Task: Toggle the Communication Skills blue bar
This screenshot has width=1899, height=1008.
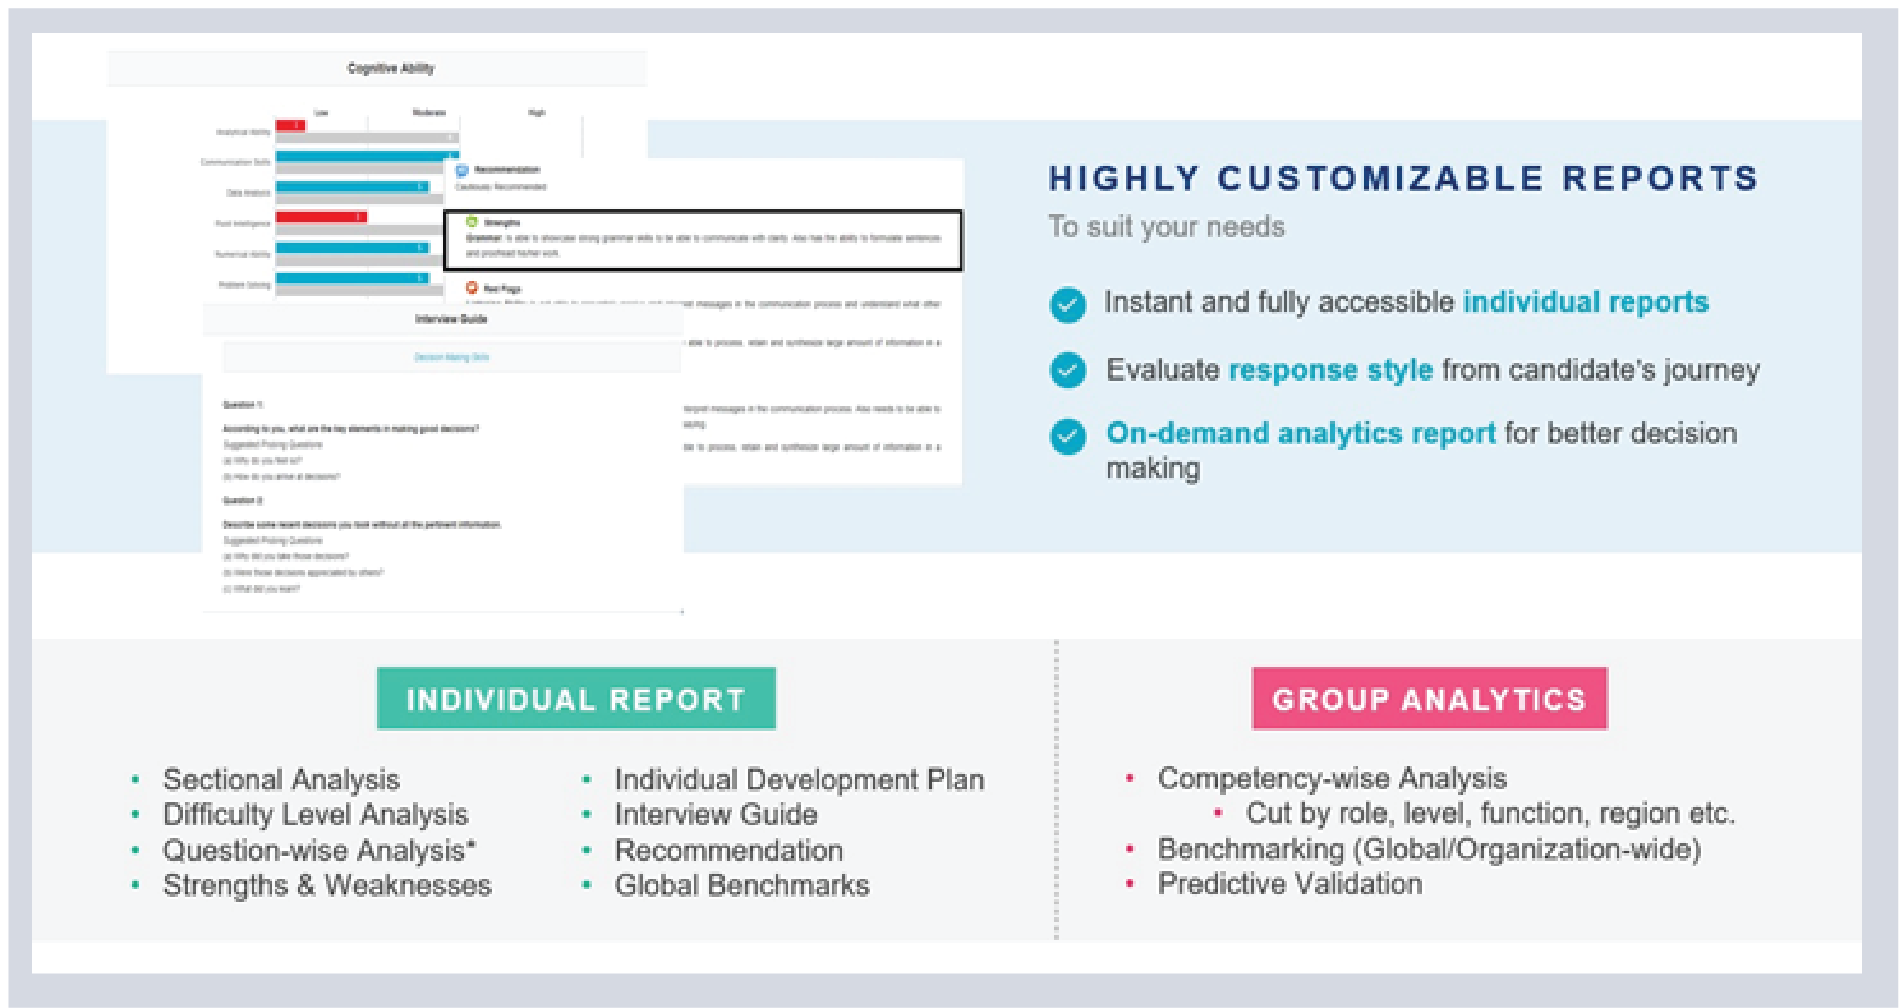Action: [366, 154]
